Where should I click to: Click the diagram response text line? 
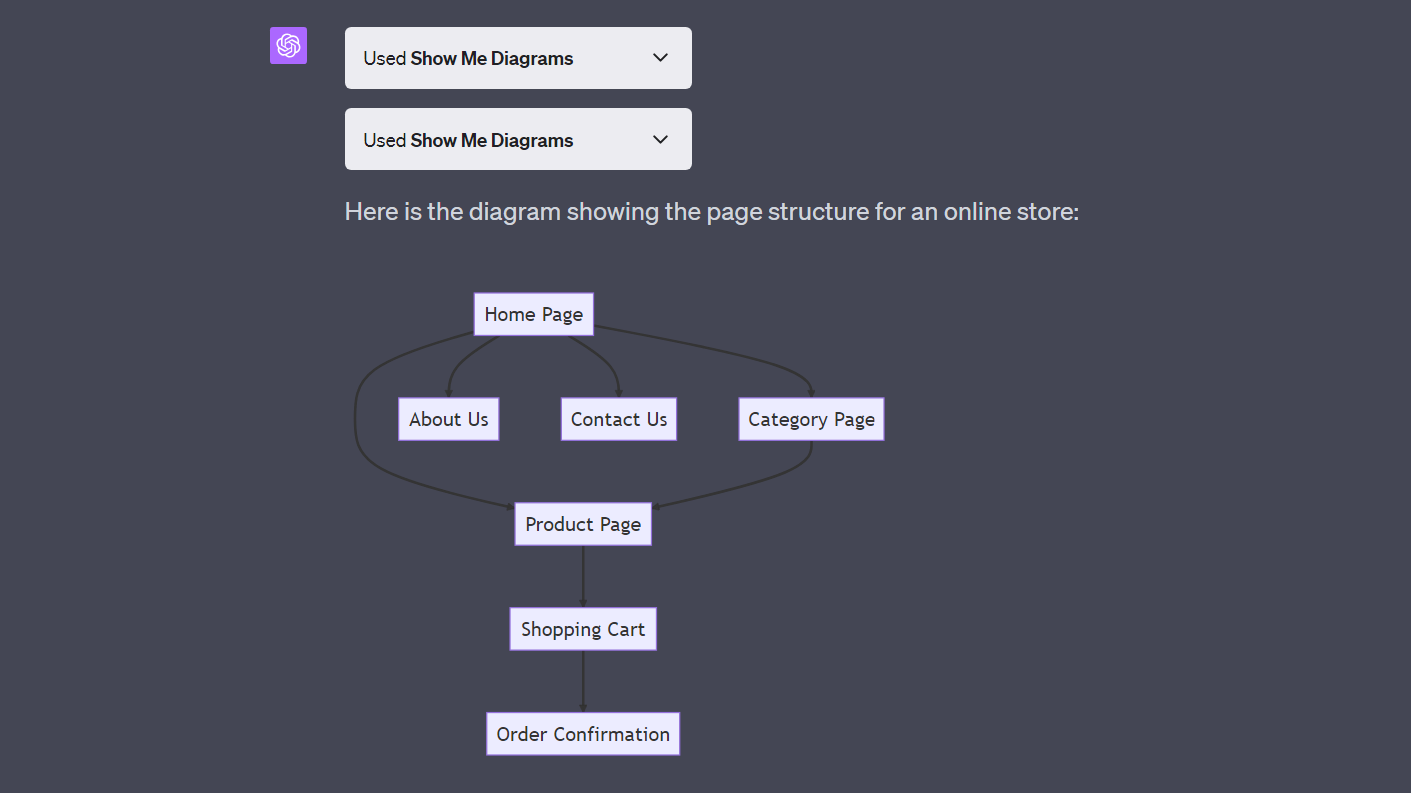(x=711, y=211)
